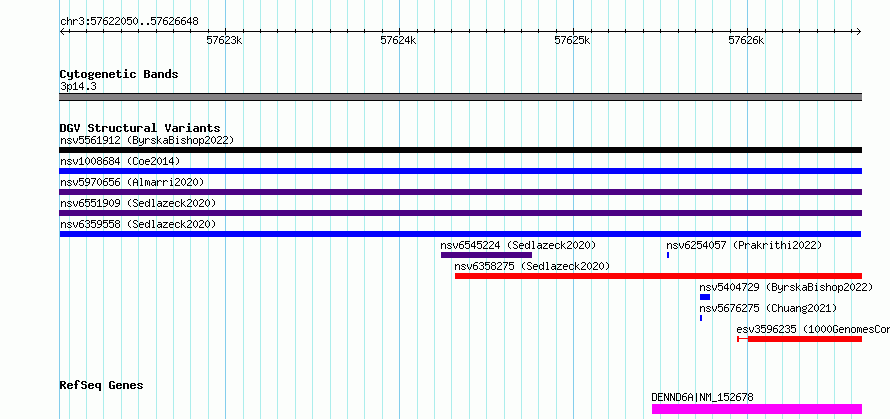Click the nsv6551909 (Sedlazeck2020) label

click(138, 203)
